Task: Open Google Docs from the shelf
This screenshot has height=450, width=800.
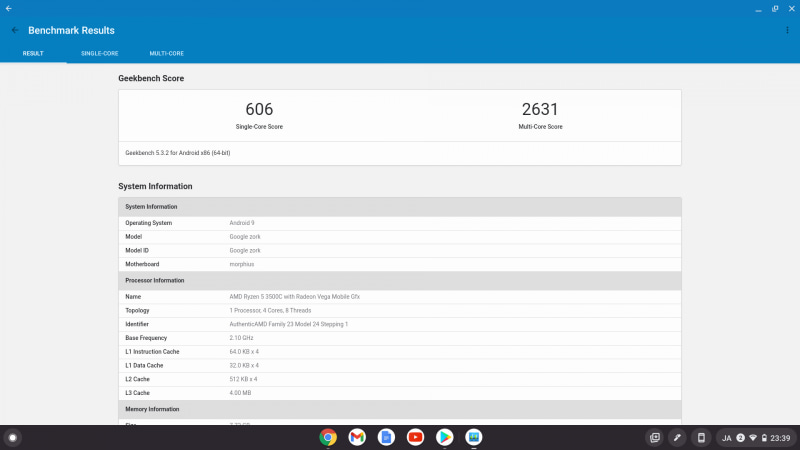Action: (386, 437)
